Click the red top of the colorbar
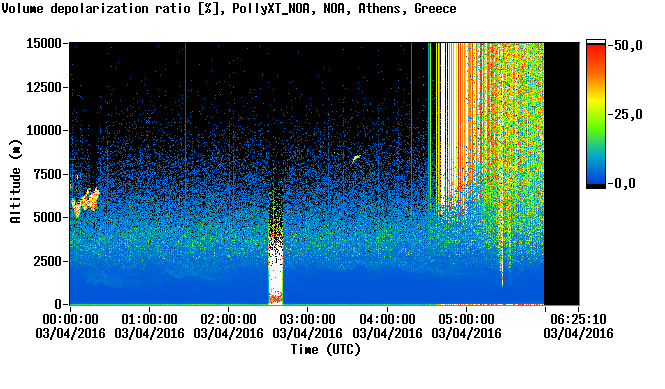The width and height of the screenshot is (665, 389). click(596, 49)
